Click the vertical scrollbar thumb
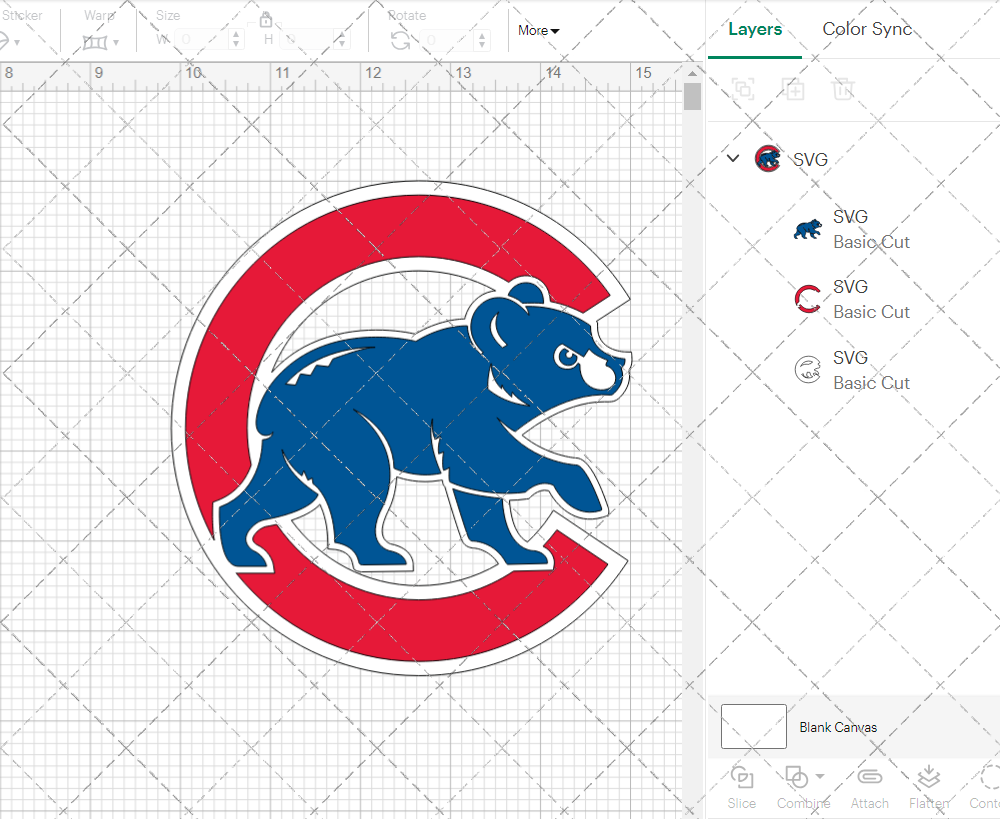The width and height of the screenshot is (1000, 819). click(692, 96)
